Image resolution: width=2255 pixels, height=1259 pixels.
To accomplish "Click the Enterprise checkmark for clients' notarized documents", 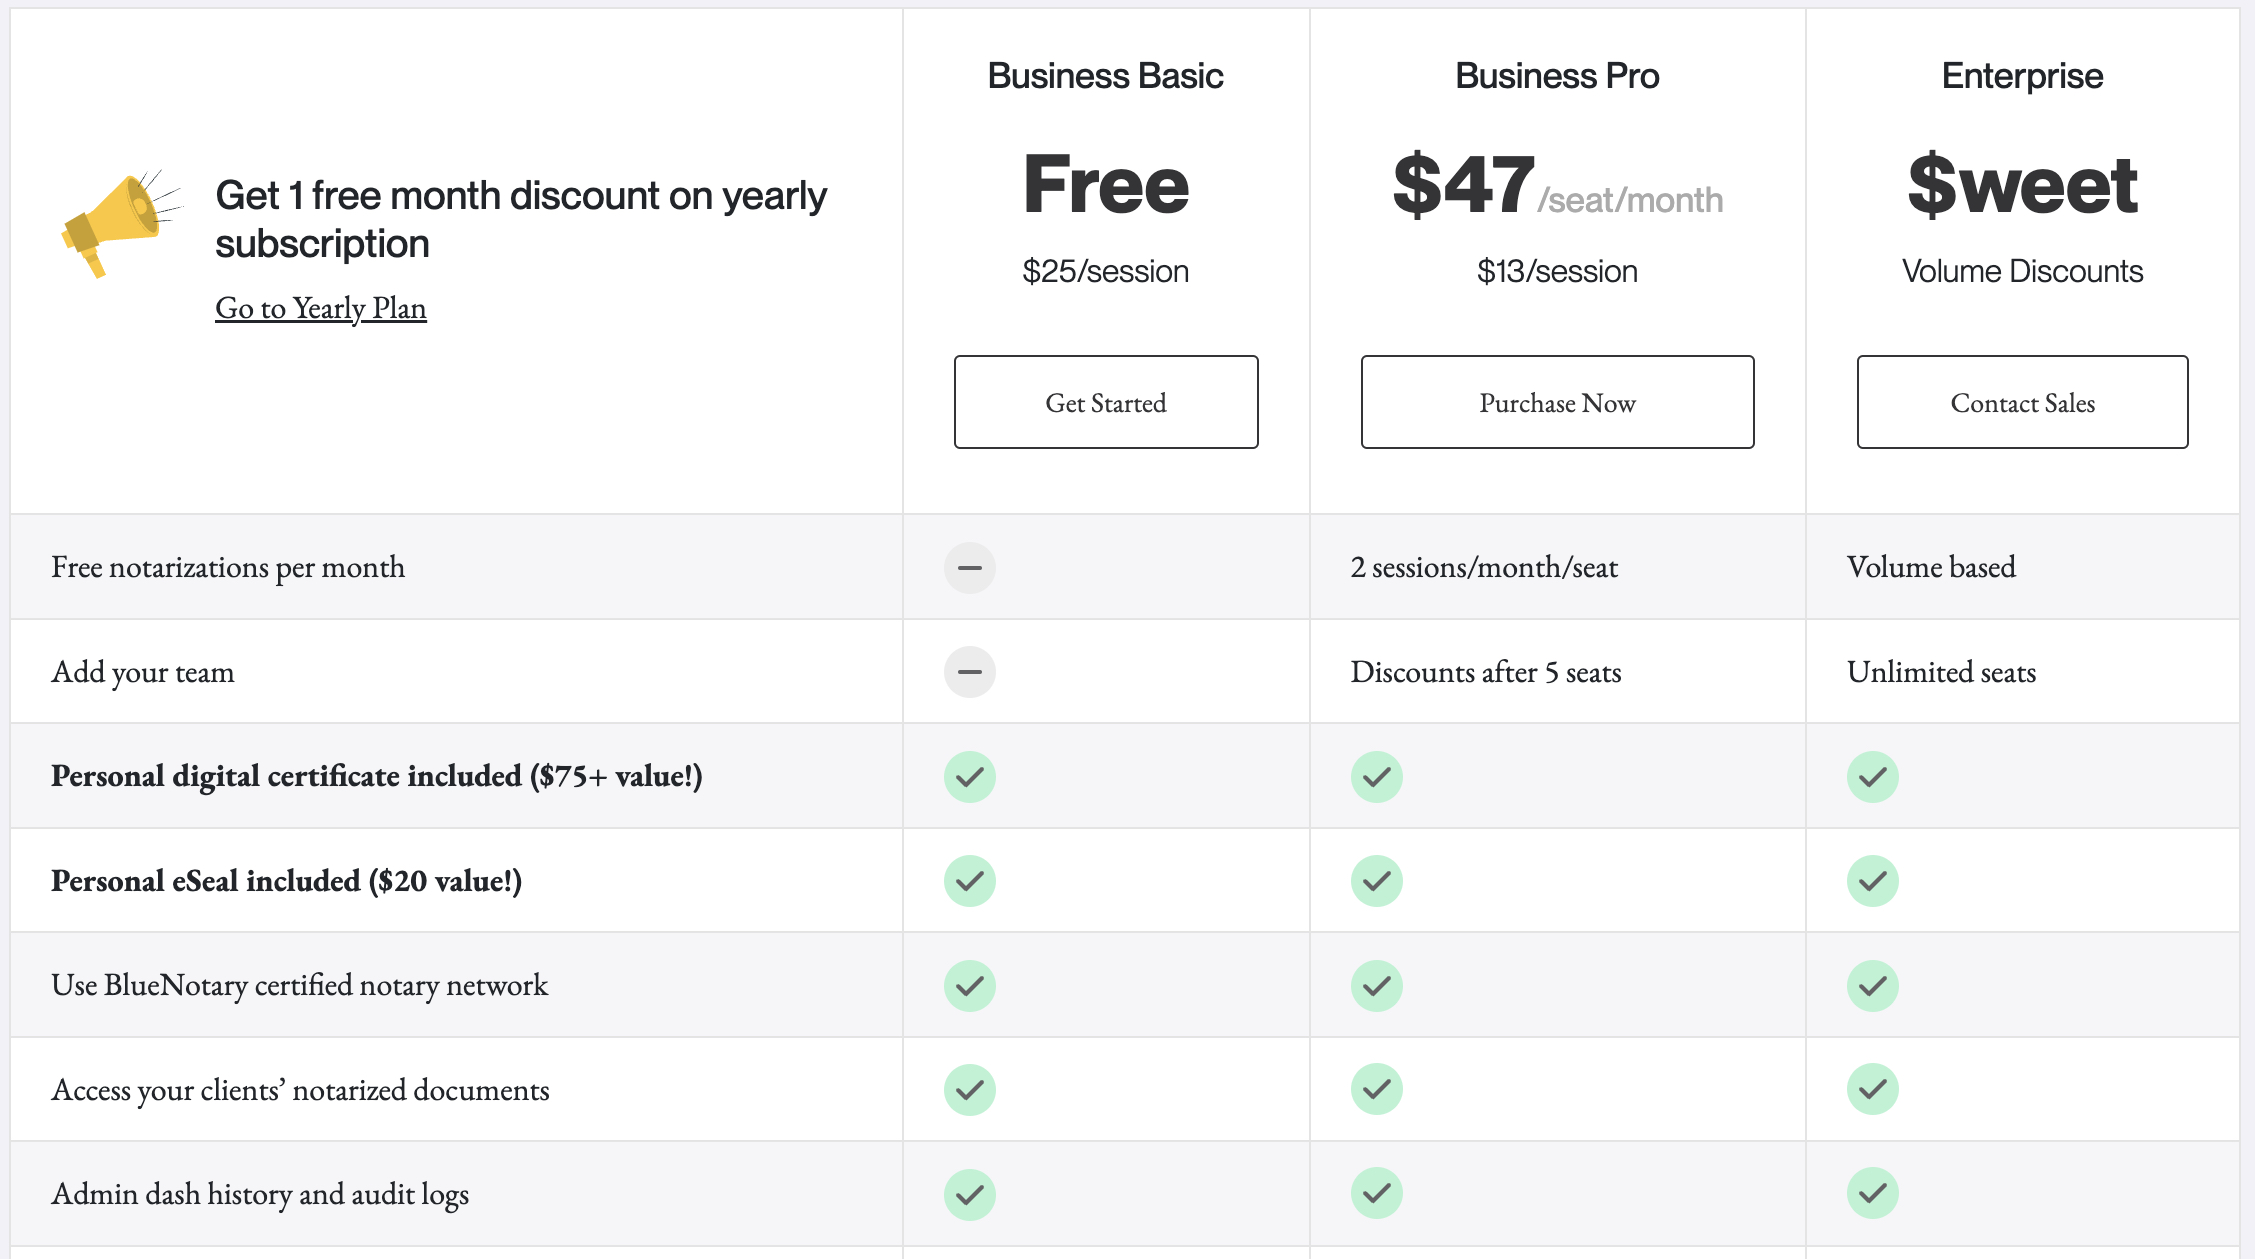I will click(x=1873, y=1089).
